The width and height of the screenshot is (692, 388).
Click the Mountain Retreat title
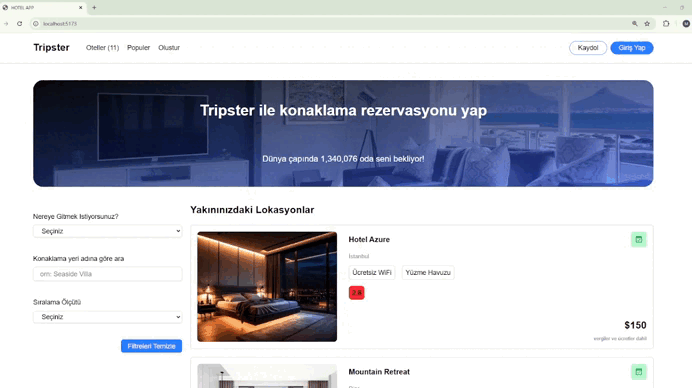[379, 372]
